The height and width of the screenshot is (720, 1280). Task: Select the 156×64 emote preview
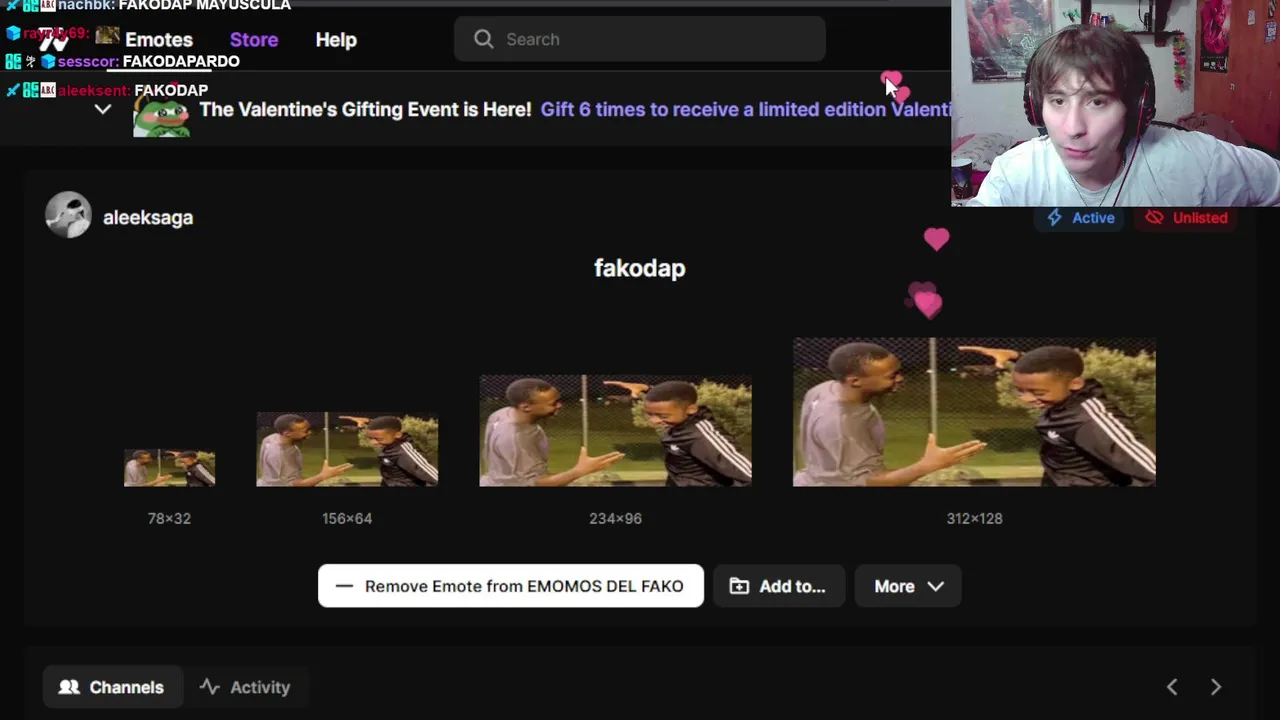coord(347,449)
